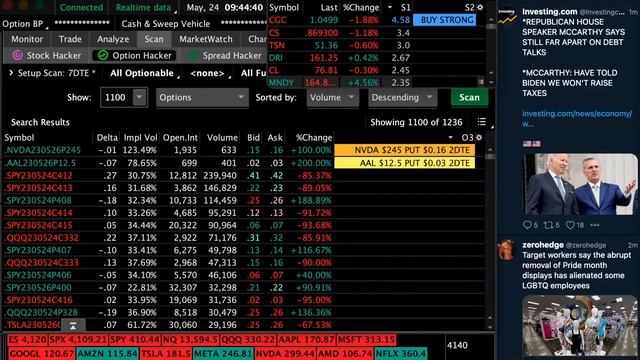Click the search results Volume column header

click(222, 138)
